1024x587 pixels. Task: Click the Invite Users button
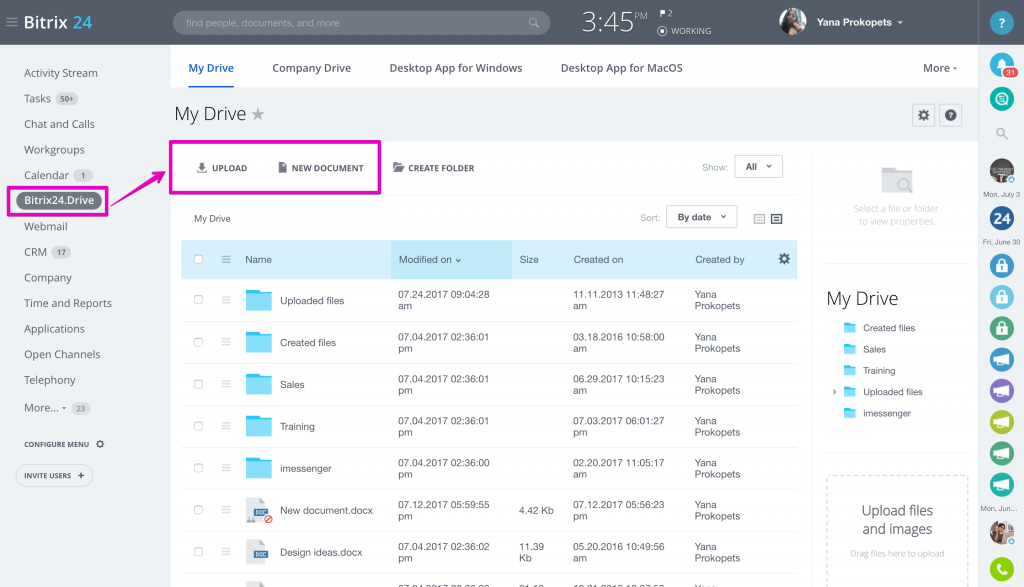[x=54, y=475]
